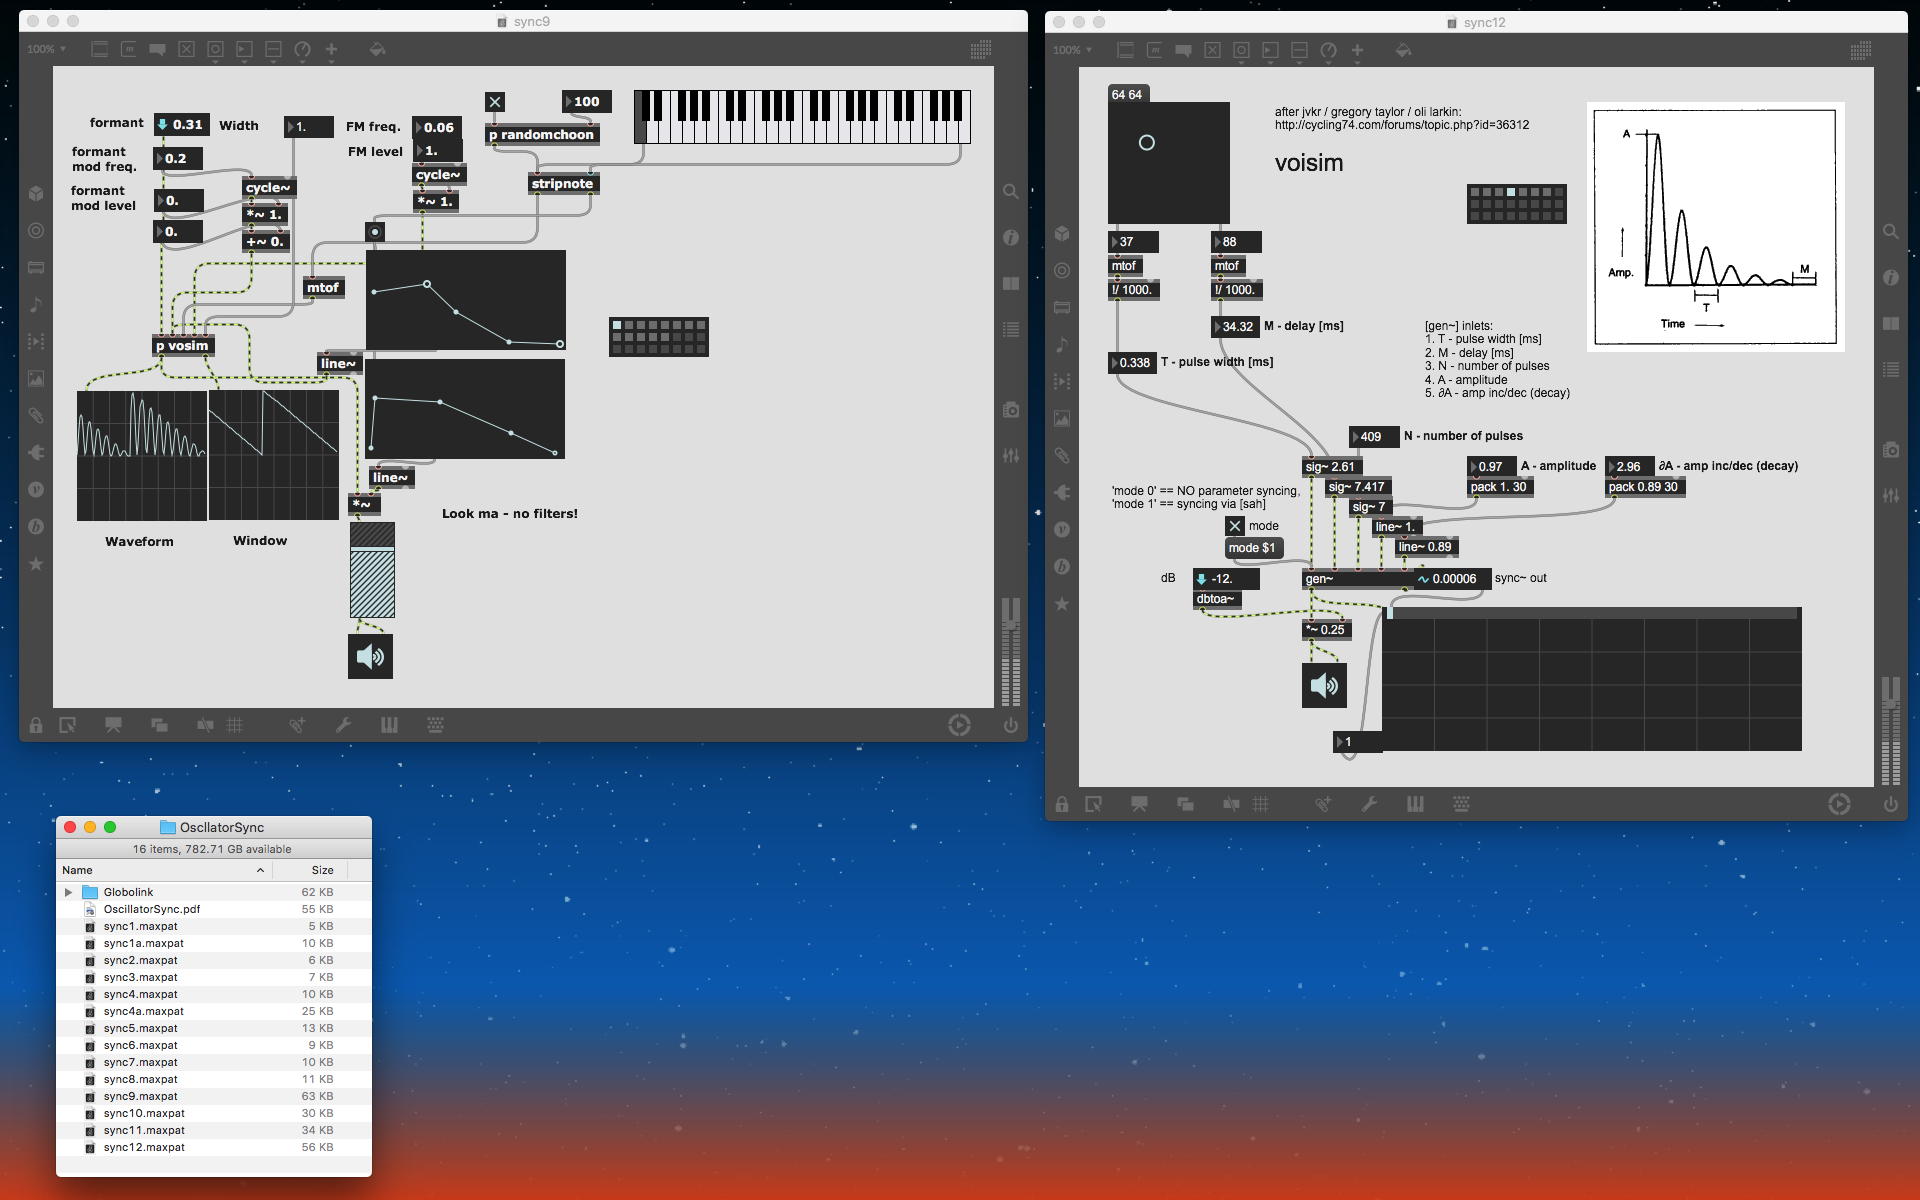Click the p vosim subpatch object
The image size is (1920, 1200).
(183, 346)
